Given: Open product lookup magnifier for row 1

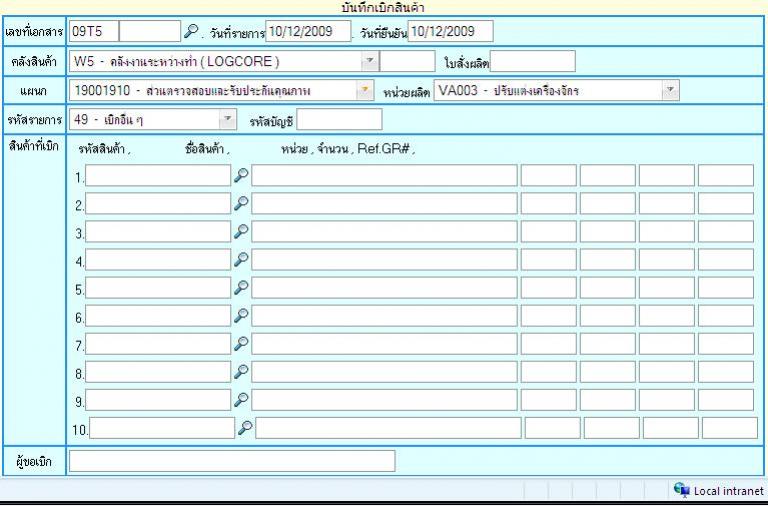Looking at the screenshot, I should [x=241, y=175].
